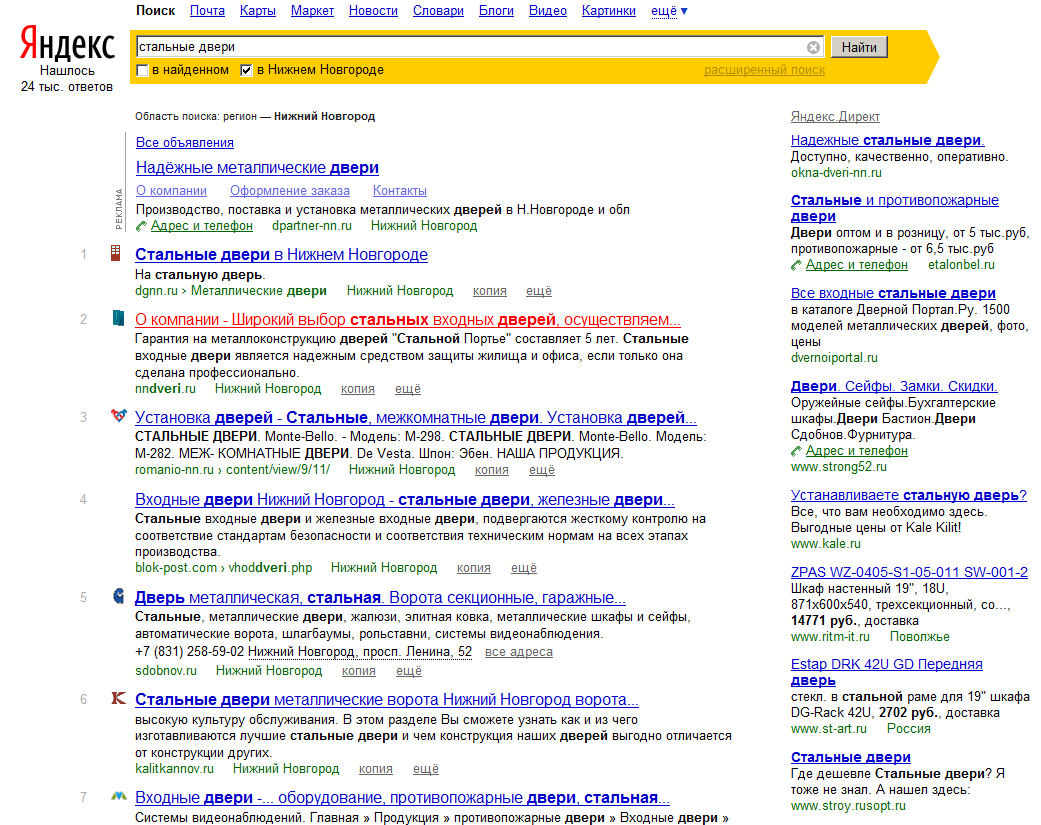Screen dimensions: 1041x825
Task: Open 'Дверь металлическая, стальная' result
Action: (x=380, y=598)
